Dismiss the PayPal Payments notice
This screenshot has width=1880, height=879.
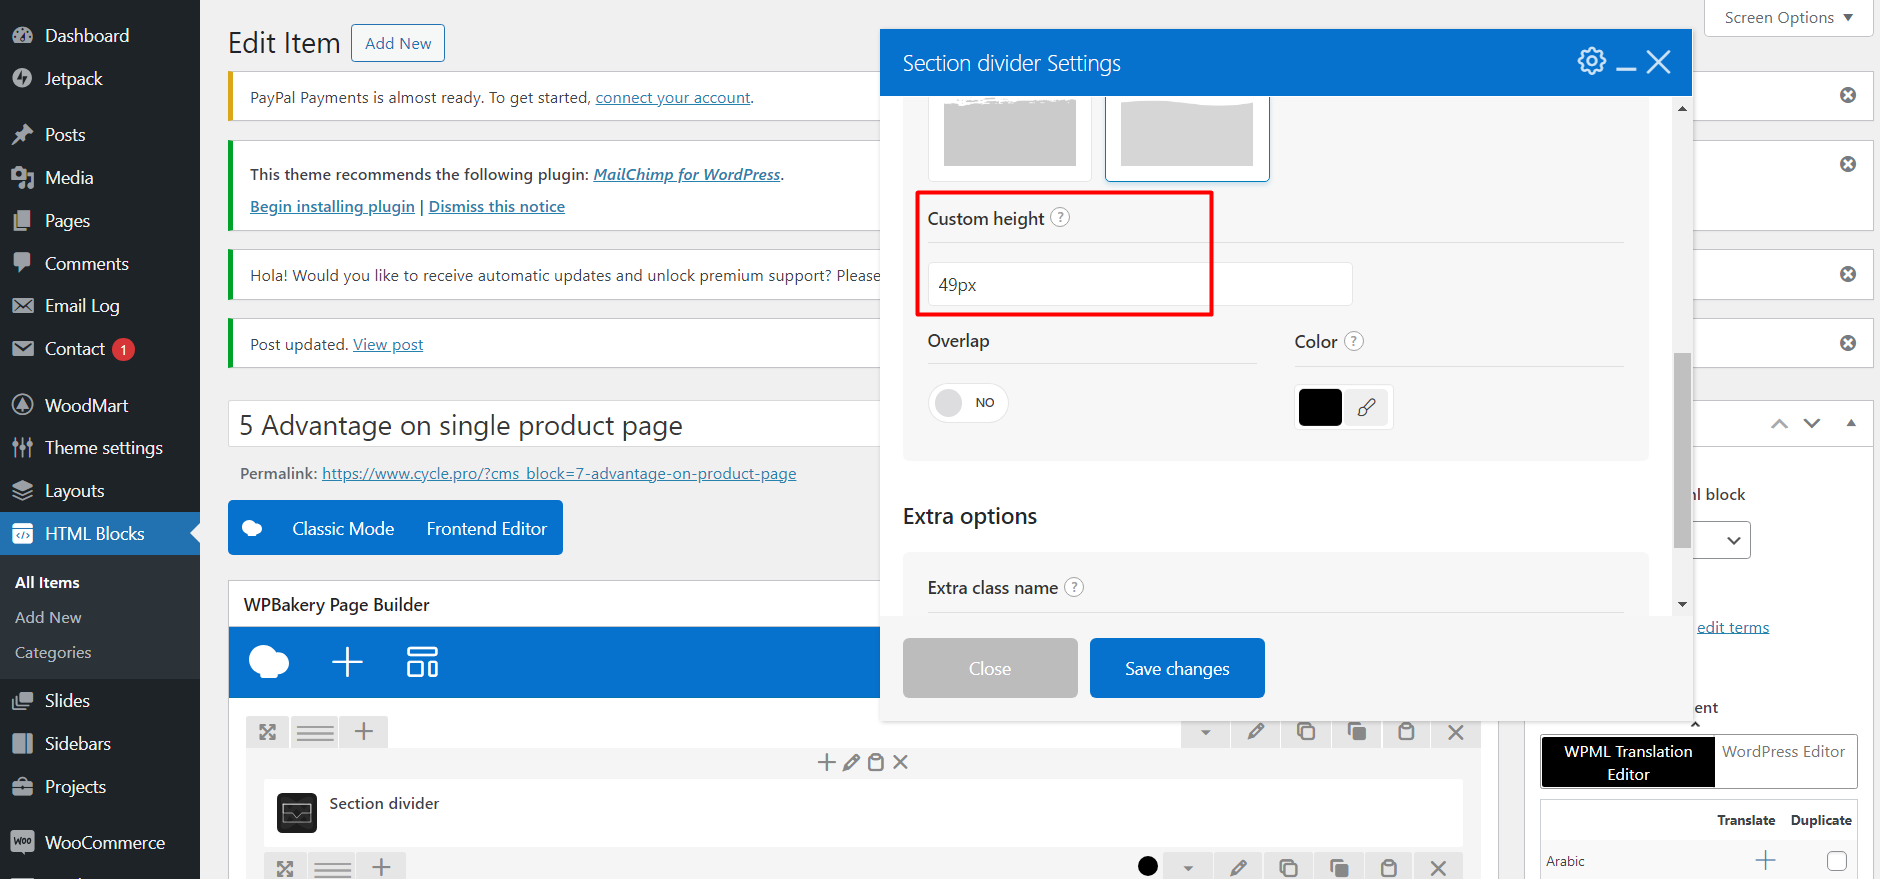(1848, 95)
